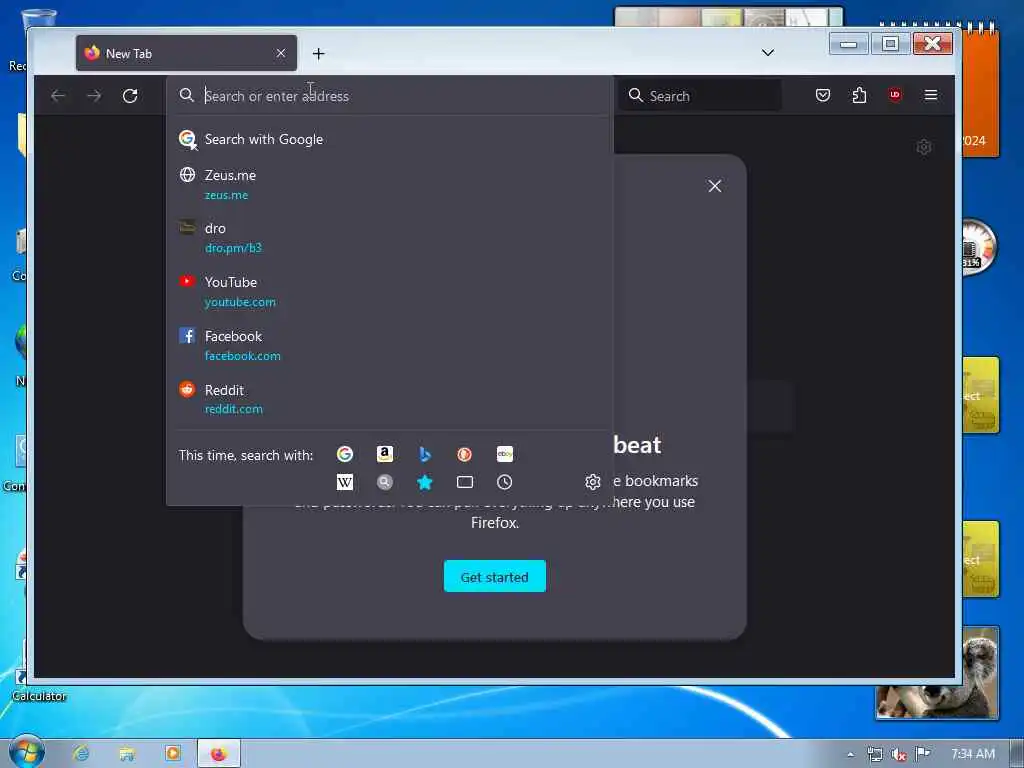Select the gray magnifier search engine icon
The height and width of the screenshot is (768, 1024).
point(385,482)
